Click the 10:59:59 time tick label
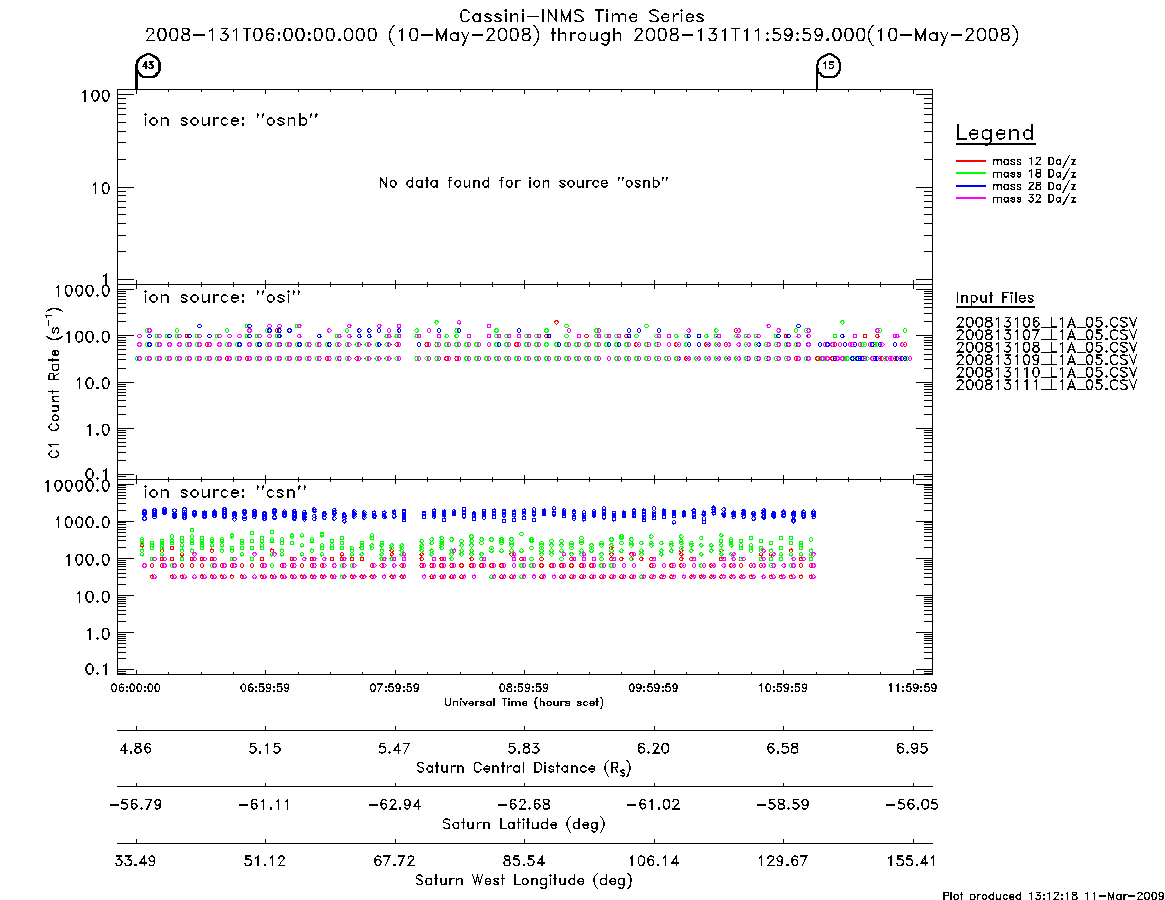Viewport: 1165px width, 900px height. (x=782, y=688)
